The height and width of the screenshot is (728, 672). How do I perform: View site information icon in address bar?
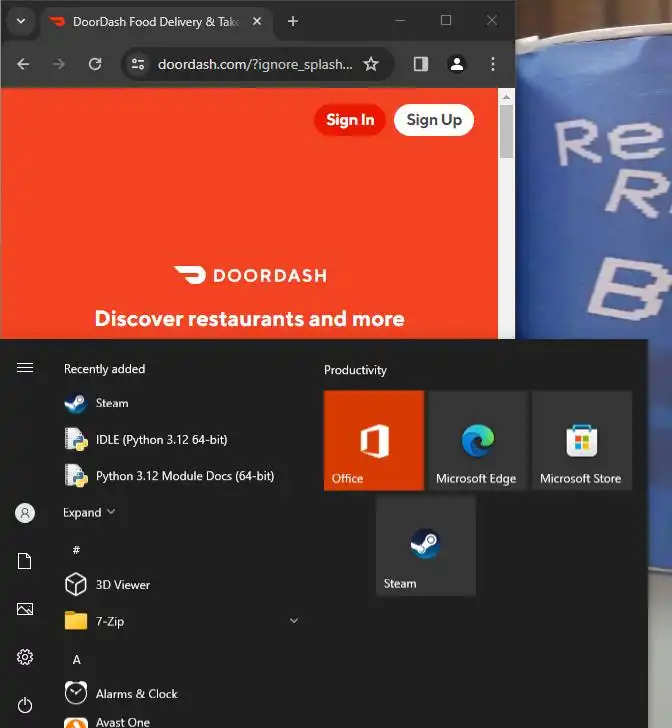(x=138, y=64)
